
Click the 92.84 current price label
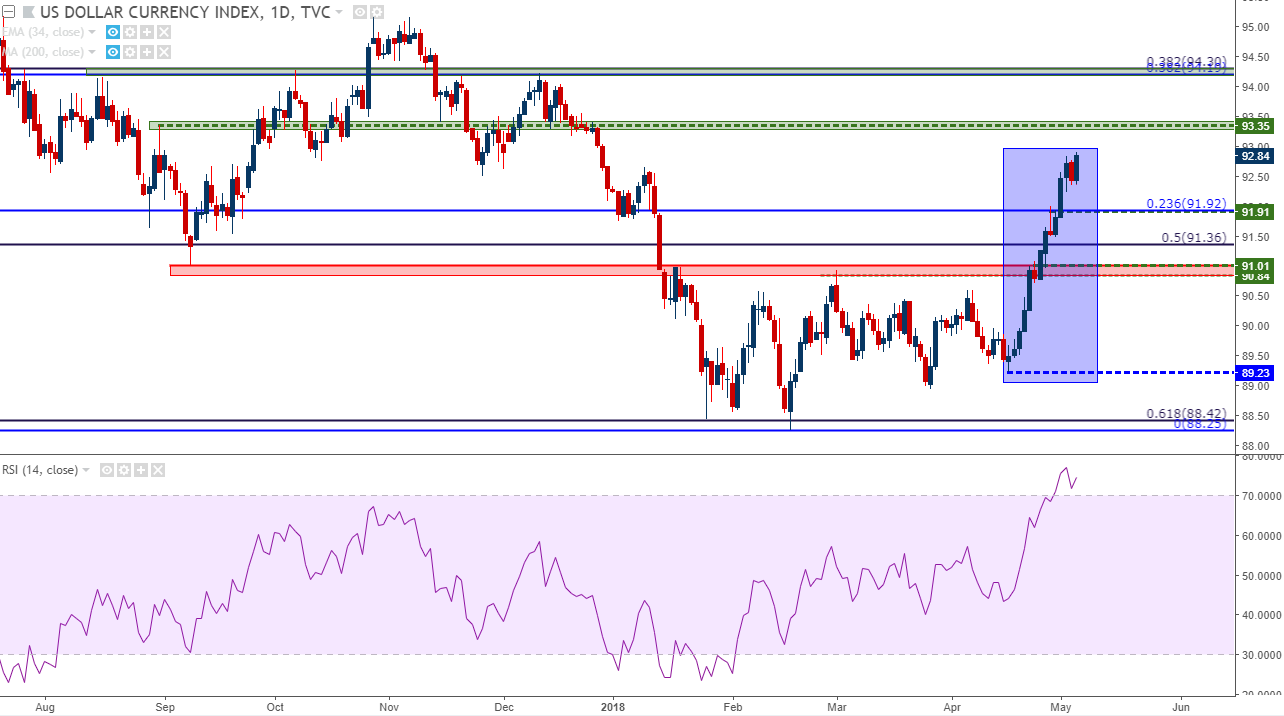pyautogui.click(x=1255, y=156)
